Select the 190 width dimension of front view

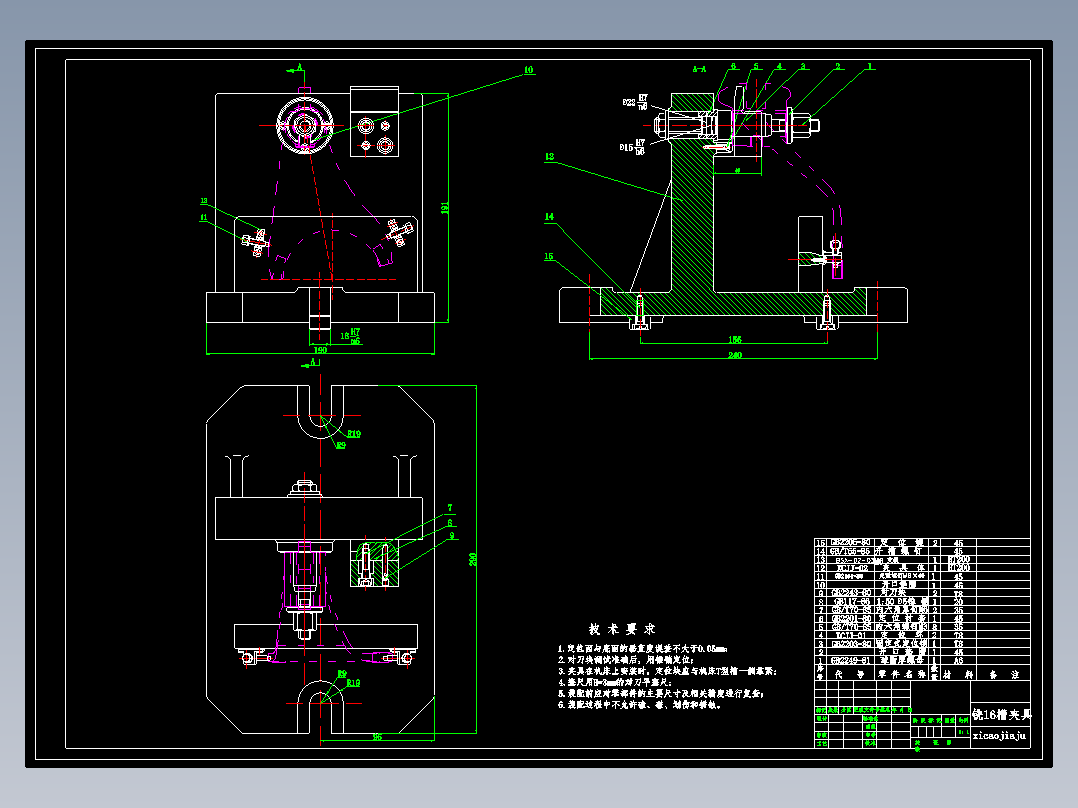(x=320, y=350)
